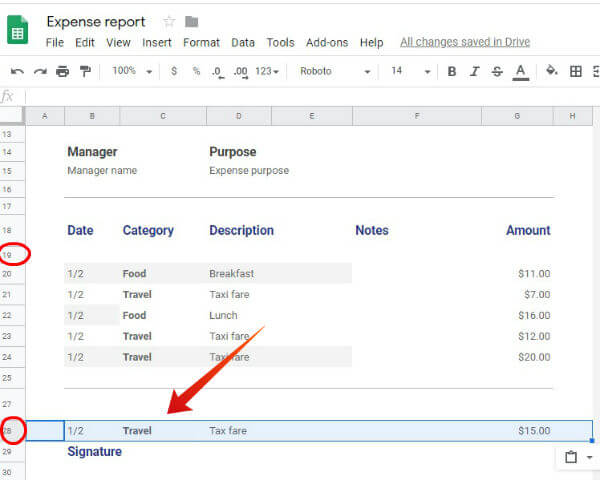Format as currency with dollar icon
Viewport: 600px width, 480px height.
(174, 71)
